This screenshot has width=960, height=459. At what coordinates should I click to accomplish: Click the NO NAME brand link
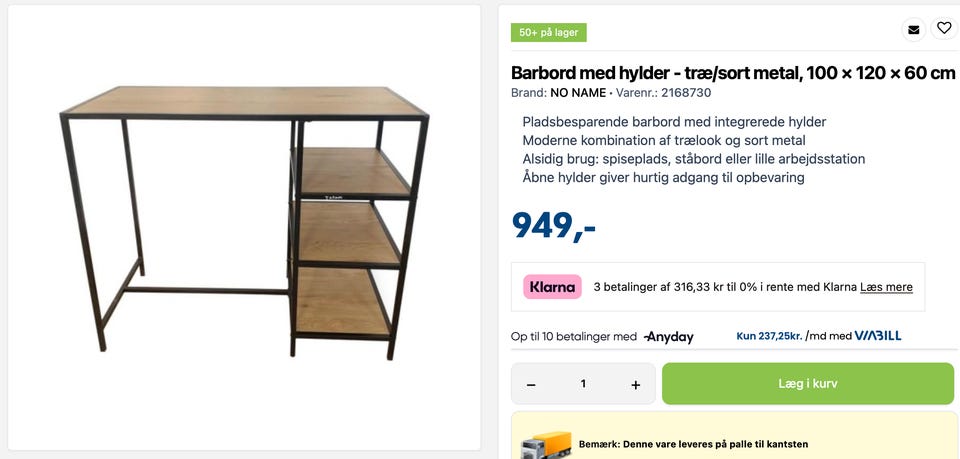(577, 93)
